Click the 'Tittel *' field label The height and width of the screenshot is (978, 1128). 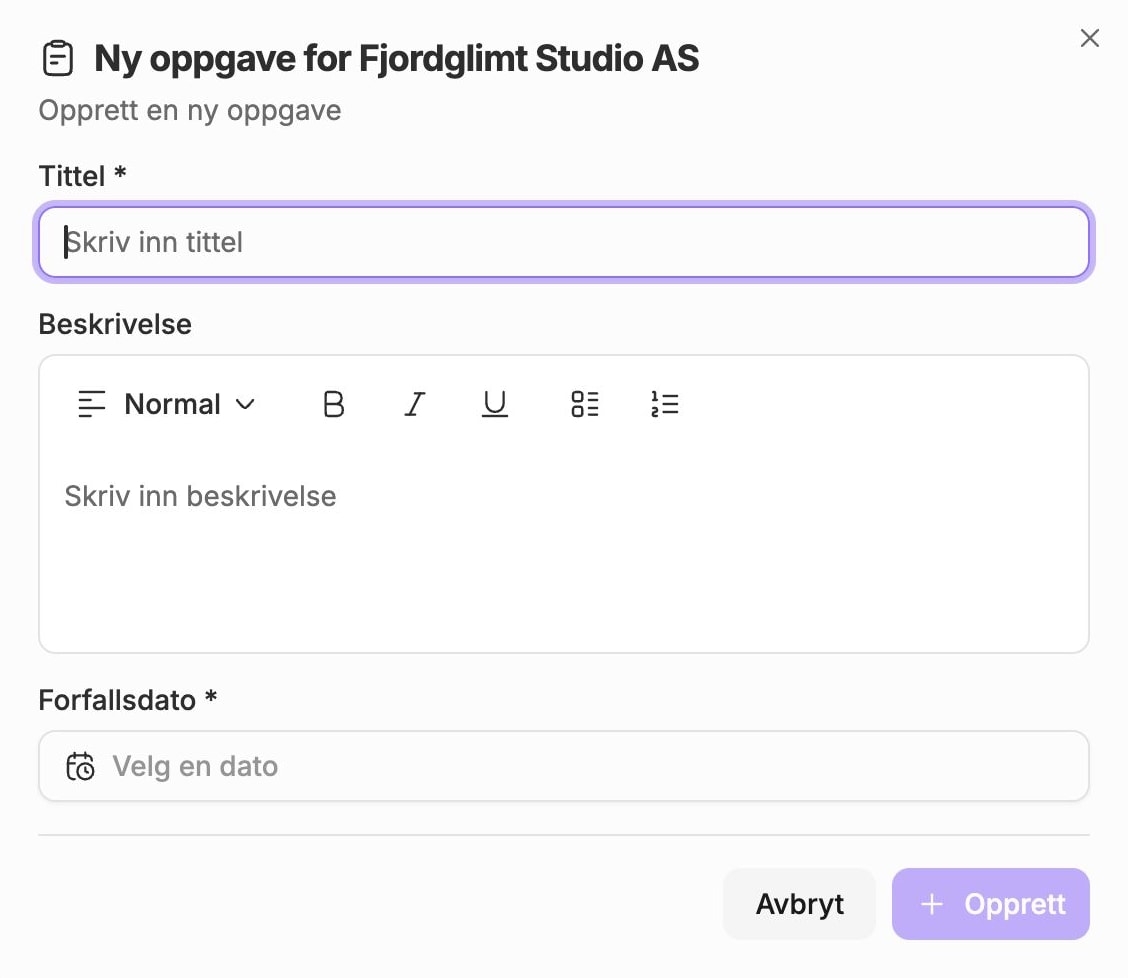click(x=83, y=176)
